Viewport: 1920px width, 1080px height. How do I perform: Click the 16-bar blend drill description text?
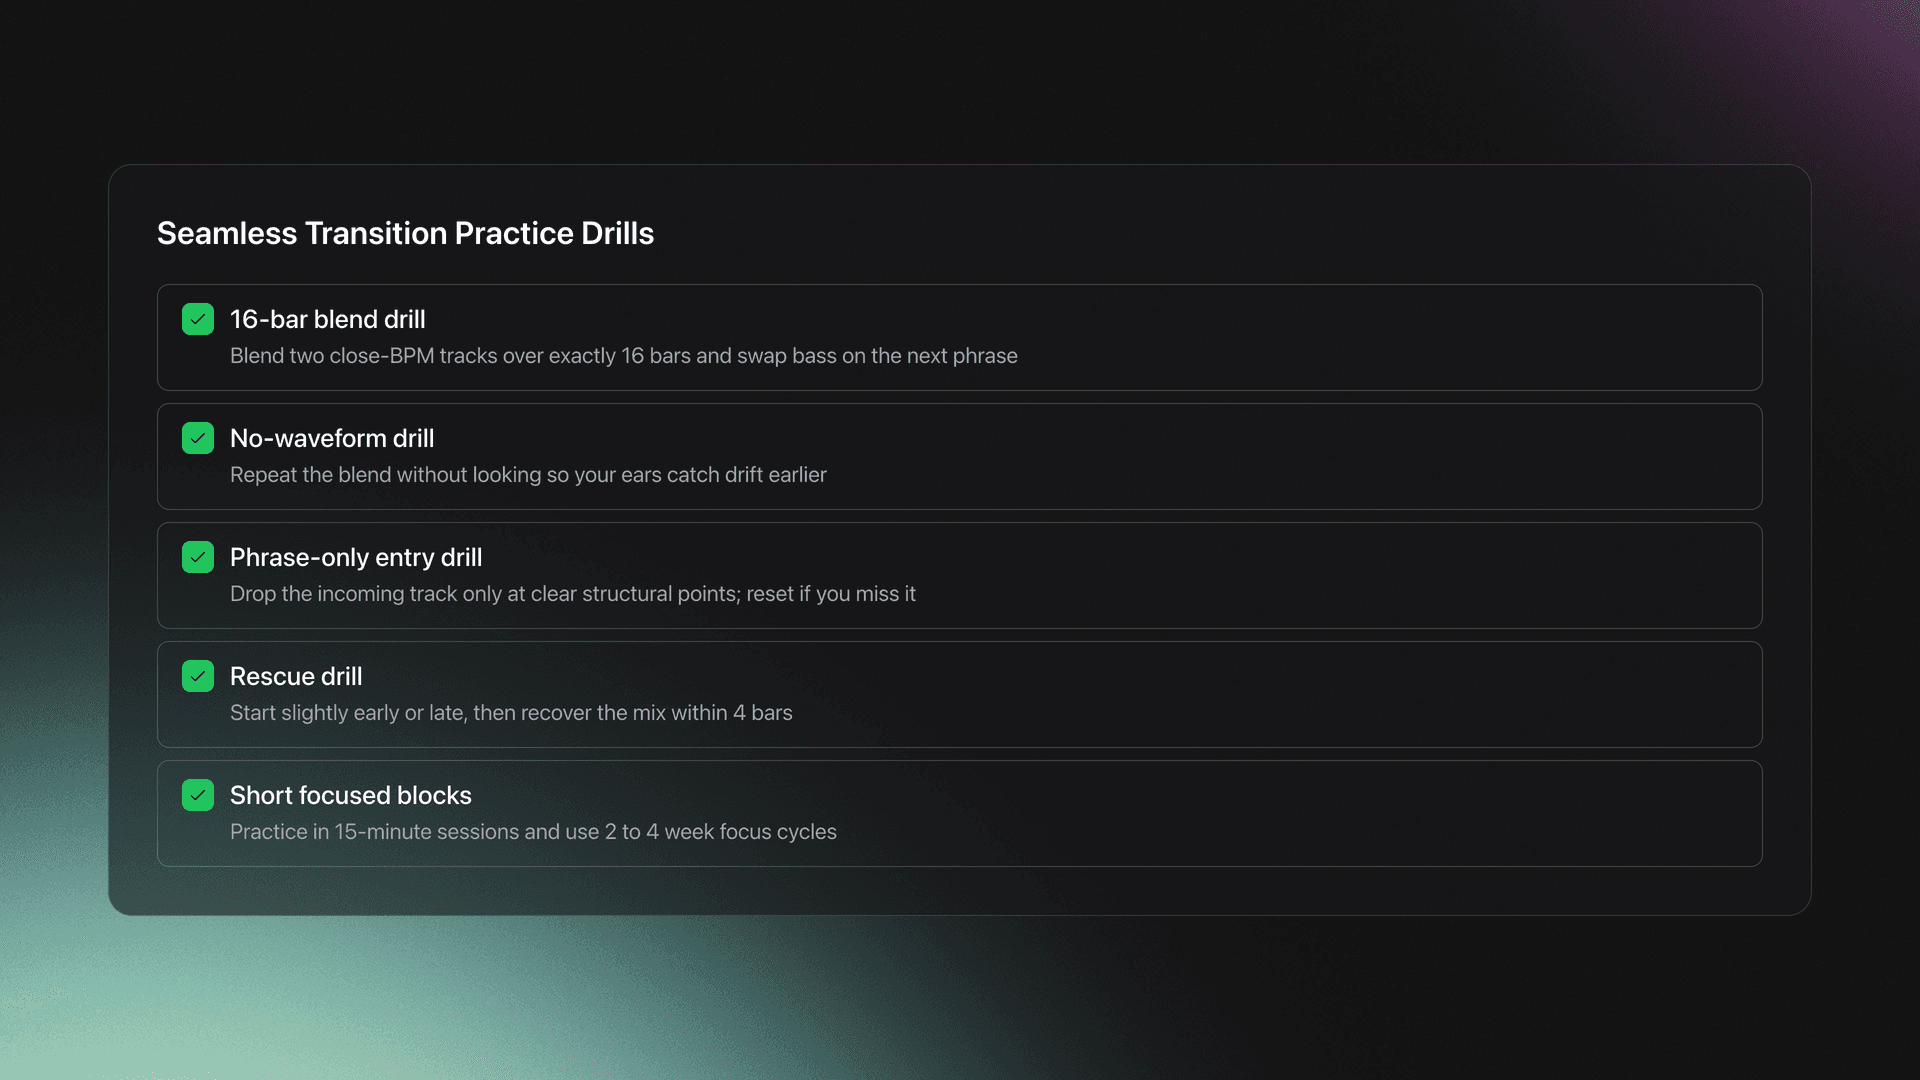point(623,356)
